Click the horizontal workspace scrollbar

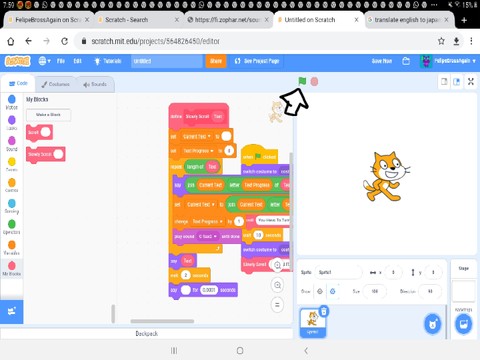click(x=162, y=321)
